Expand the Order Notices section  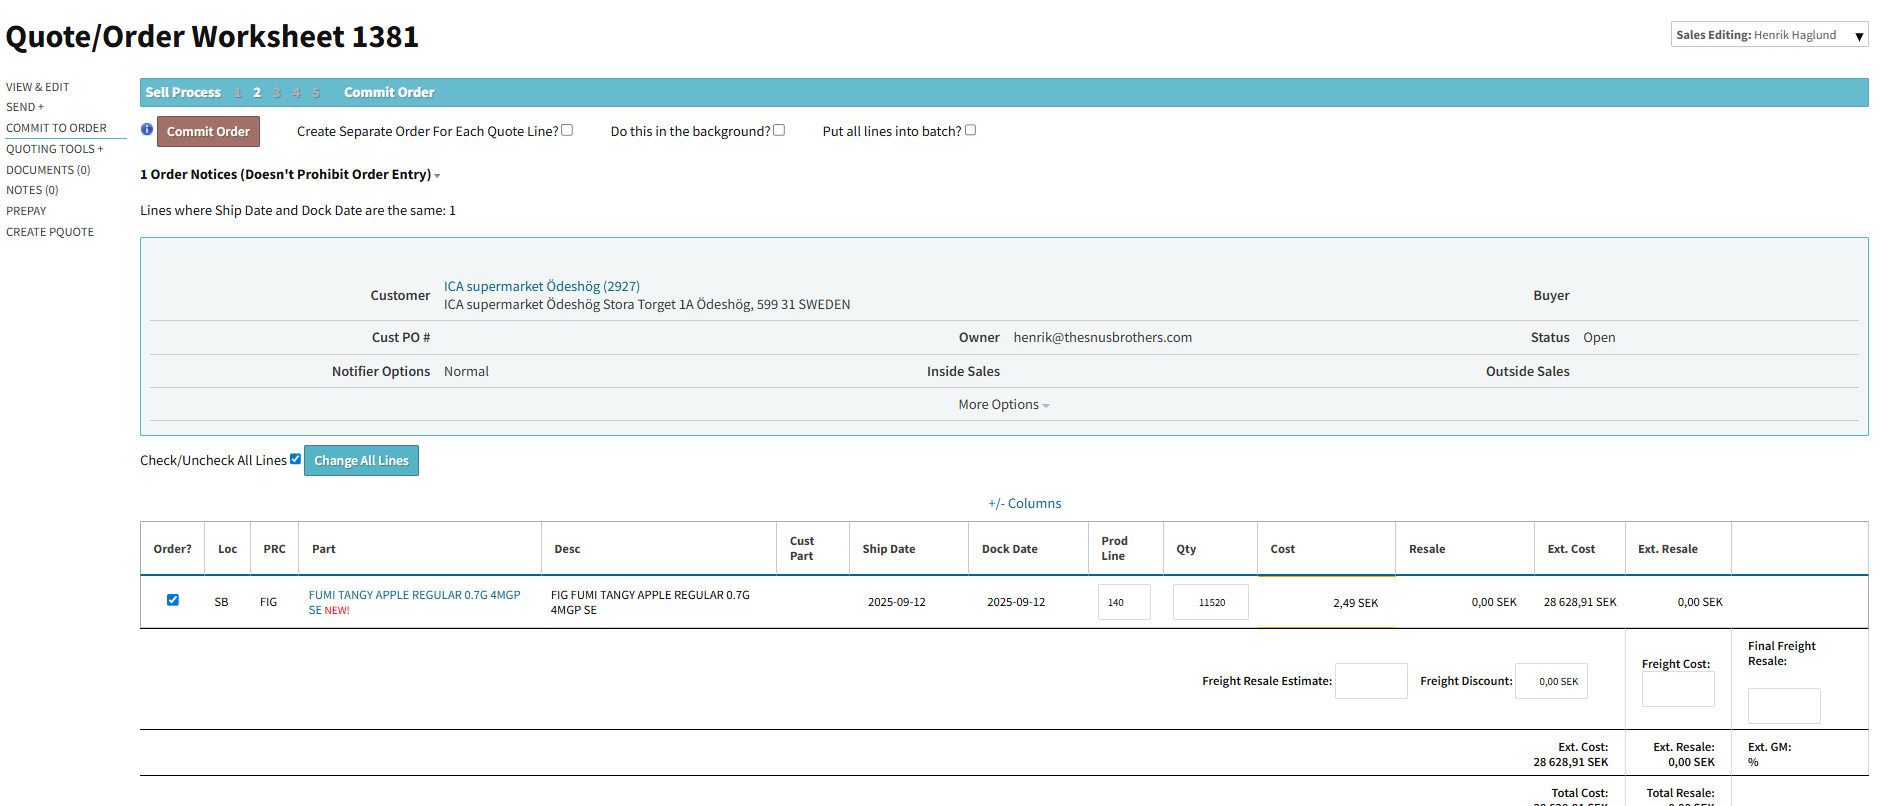click(290, 175)
